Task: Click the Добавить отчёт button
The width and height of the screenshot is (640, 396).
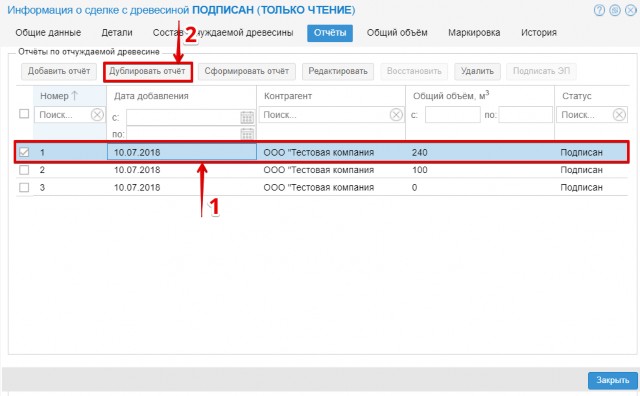Action: [59, 71]
